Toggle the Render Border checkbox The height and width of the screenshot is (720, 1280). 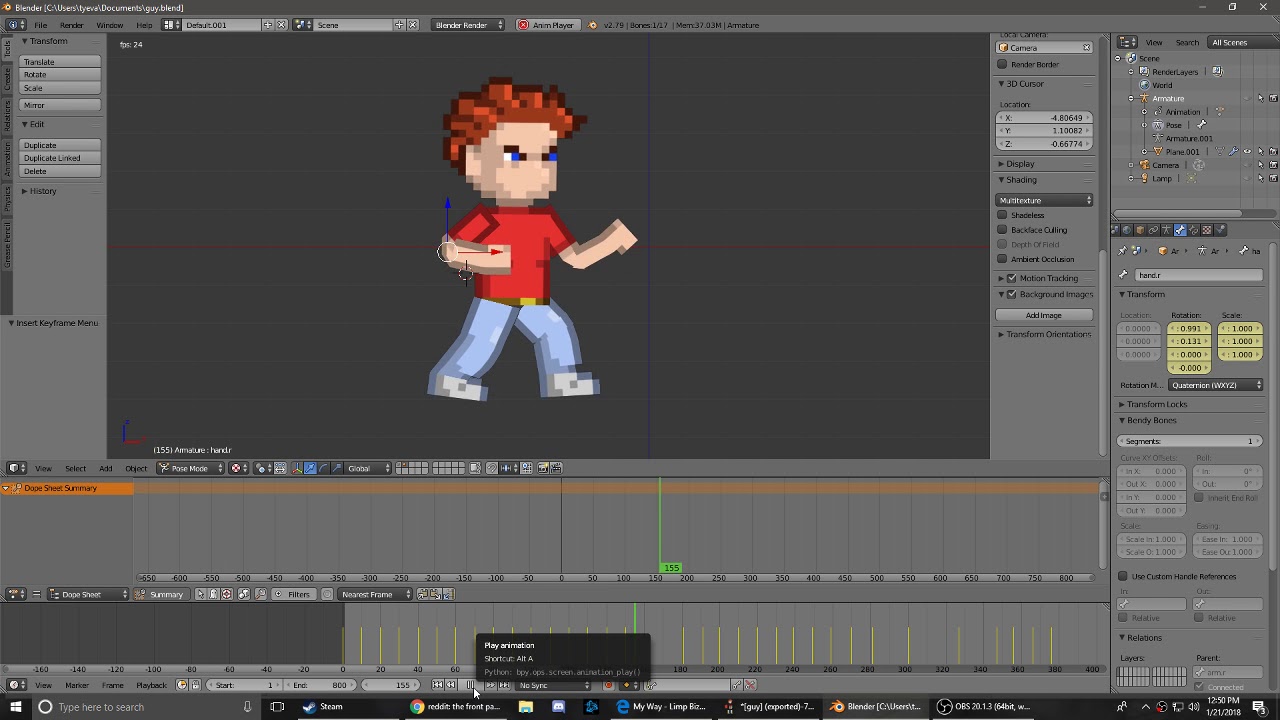[1003, 64]
